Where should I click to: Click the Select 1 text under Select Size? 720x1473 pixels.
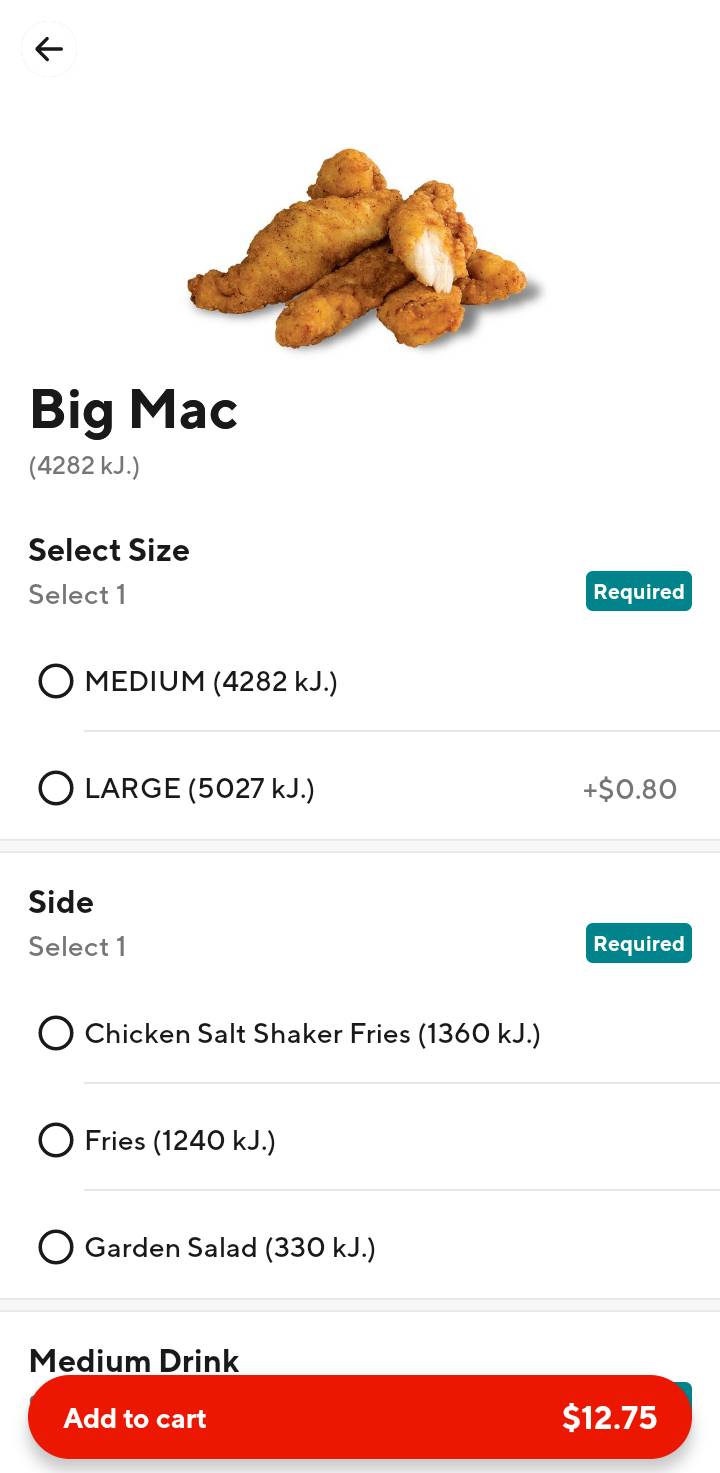[77, 594]
